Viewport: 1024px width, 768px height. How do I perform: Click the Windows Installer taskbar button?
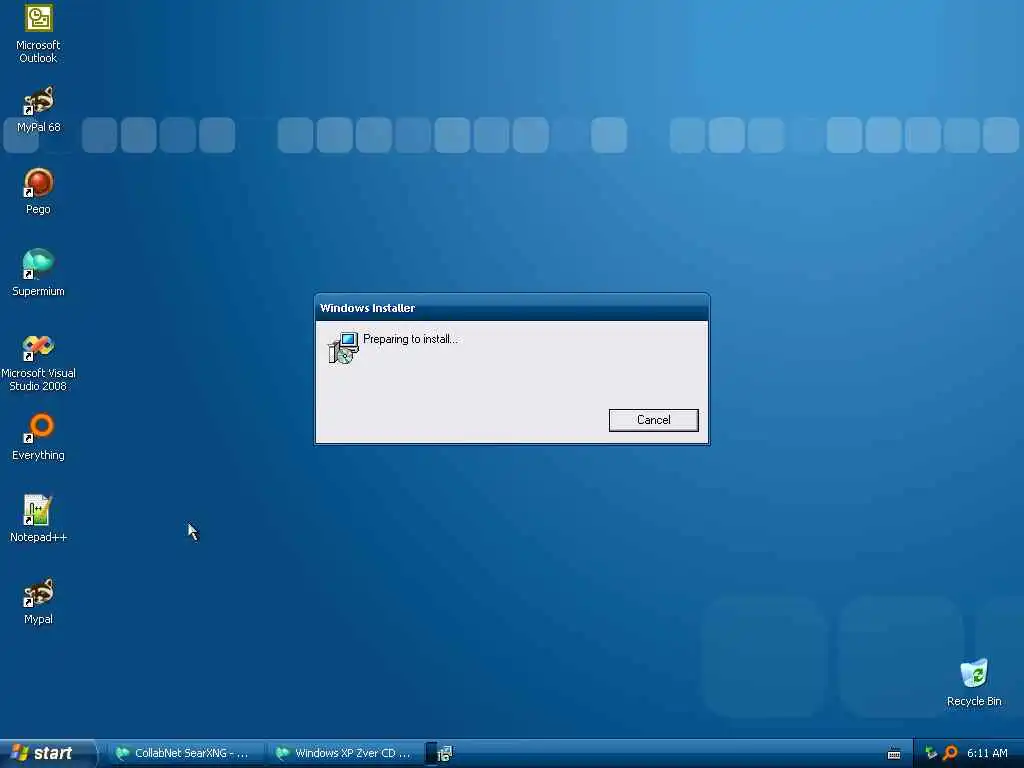tap(441, 753)
